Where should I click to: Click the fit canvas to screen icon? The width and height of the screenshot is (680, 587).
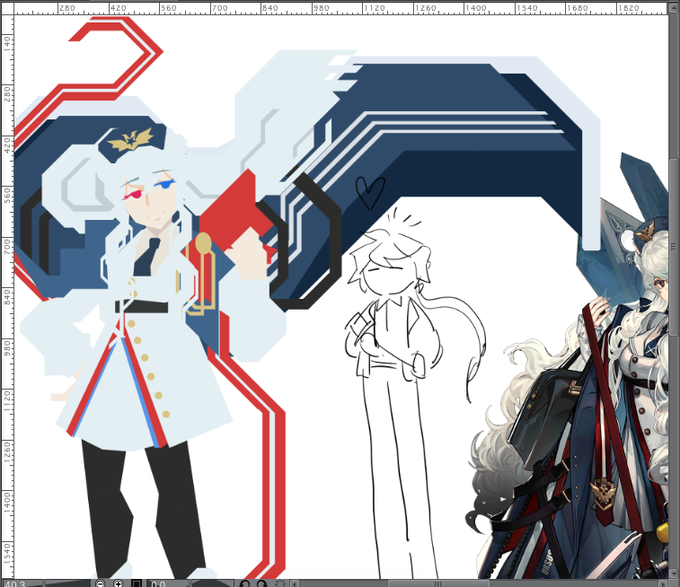click(x=136, y=584)
